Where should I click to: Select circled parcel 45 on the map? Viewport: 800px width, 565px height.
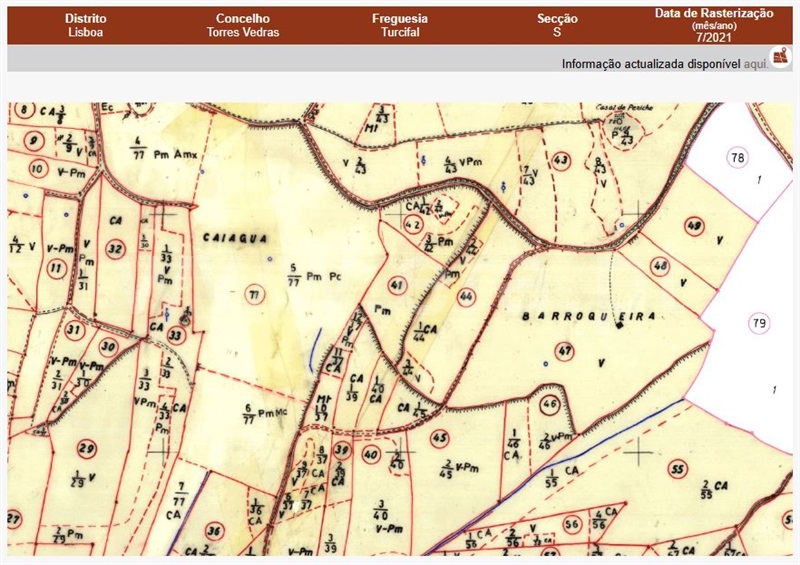pos(440,438)
